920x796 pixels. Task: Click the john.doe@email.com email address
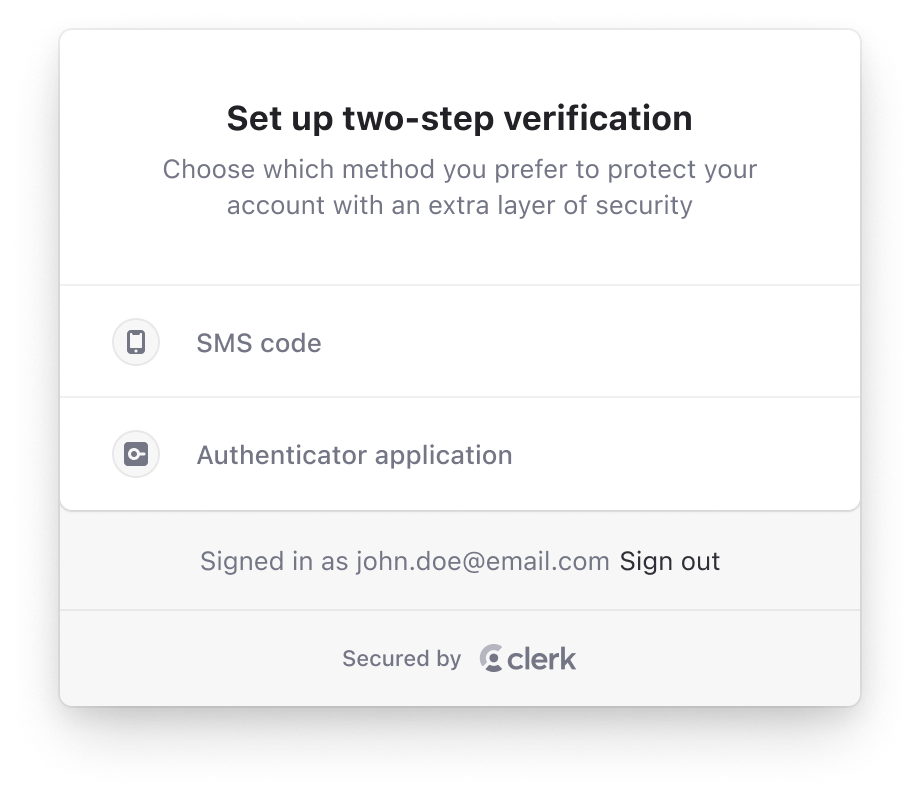click(x=482, y=561)
